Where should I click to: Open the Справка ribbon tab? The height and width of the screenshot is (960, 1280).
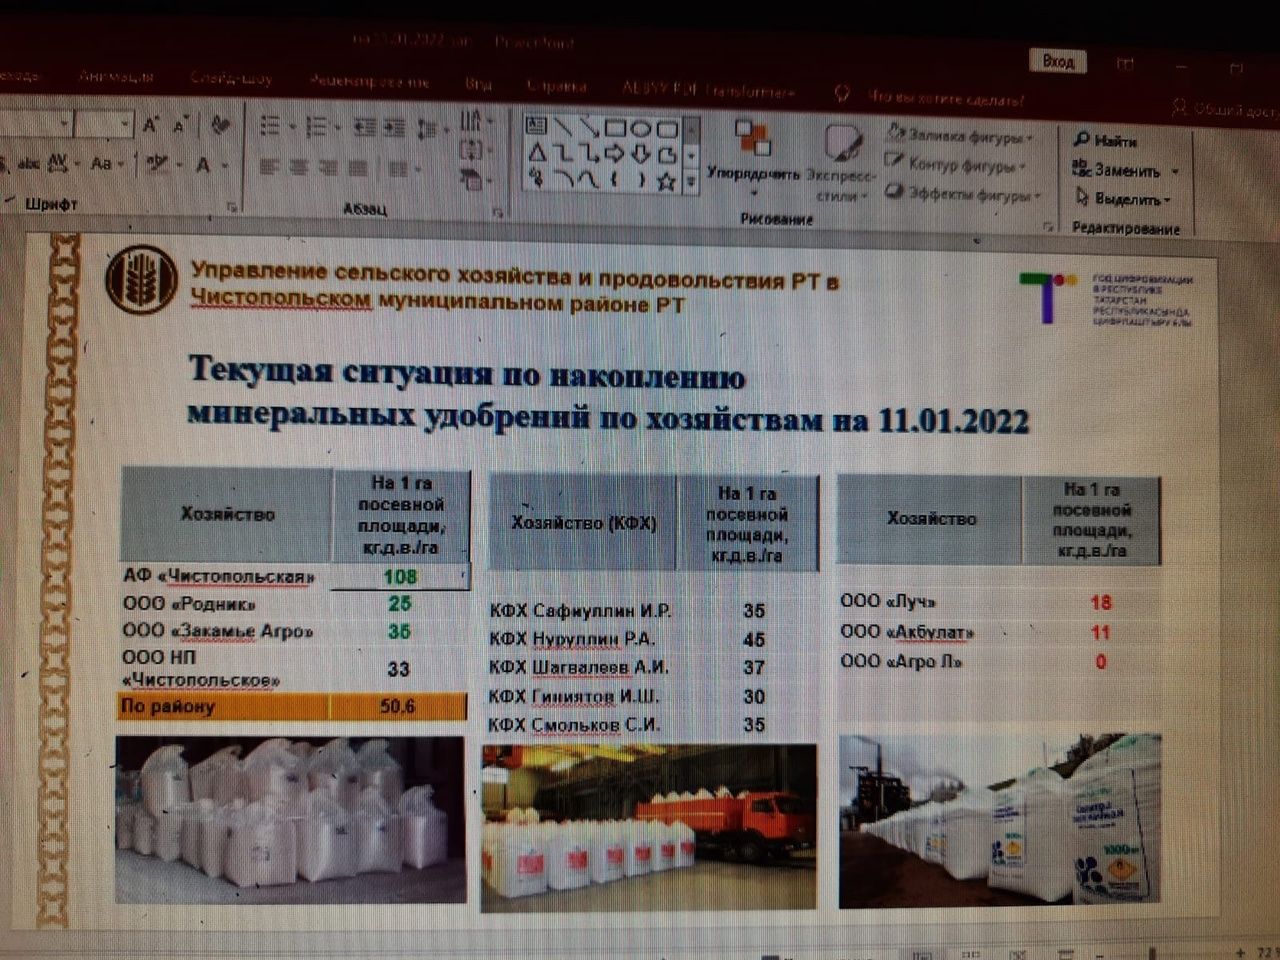pyautogui.click(x=556, y=87)
